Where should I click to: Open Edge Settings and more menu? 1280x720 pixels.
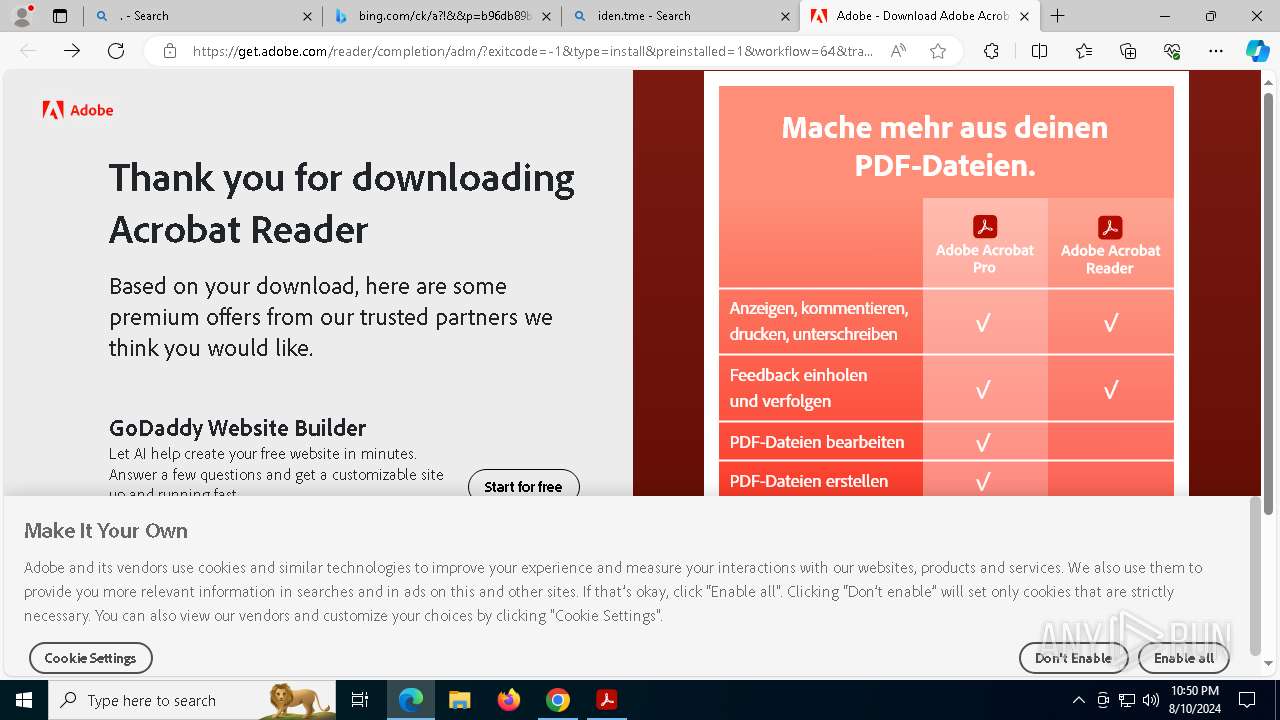click(x=1216, y=51)
